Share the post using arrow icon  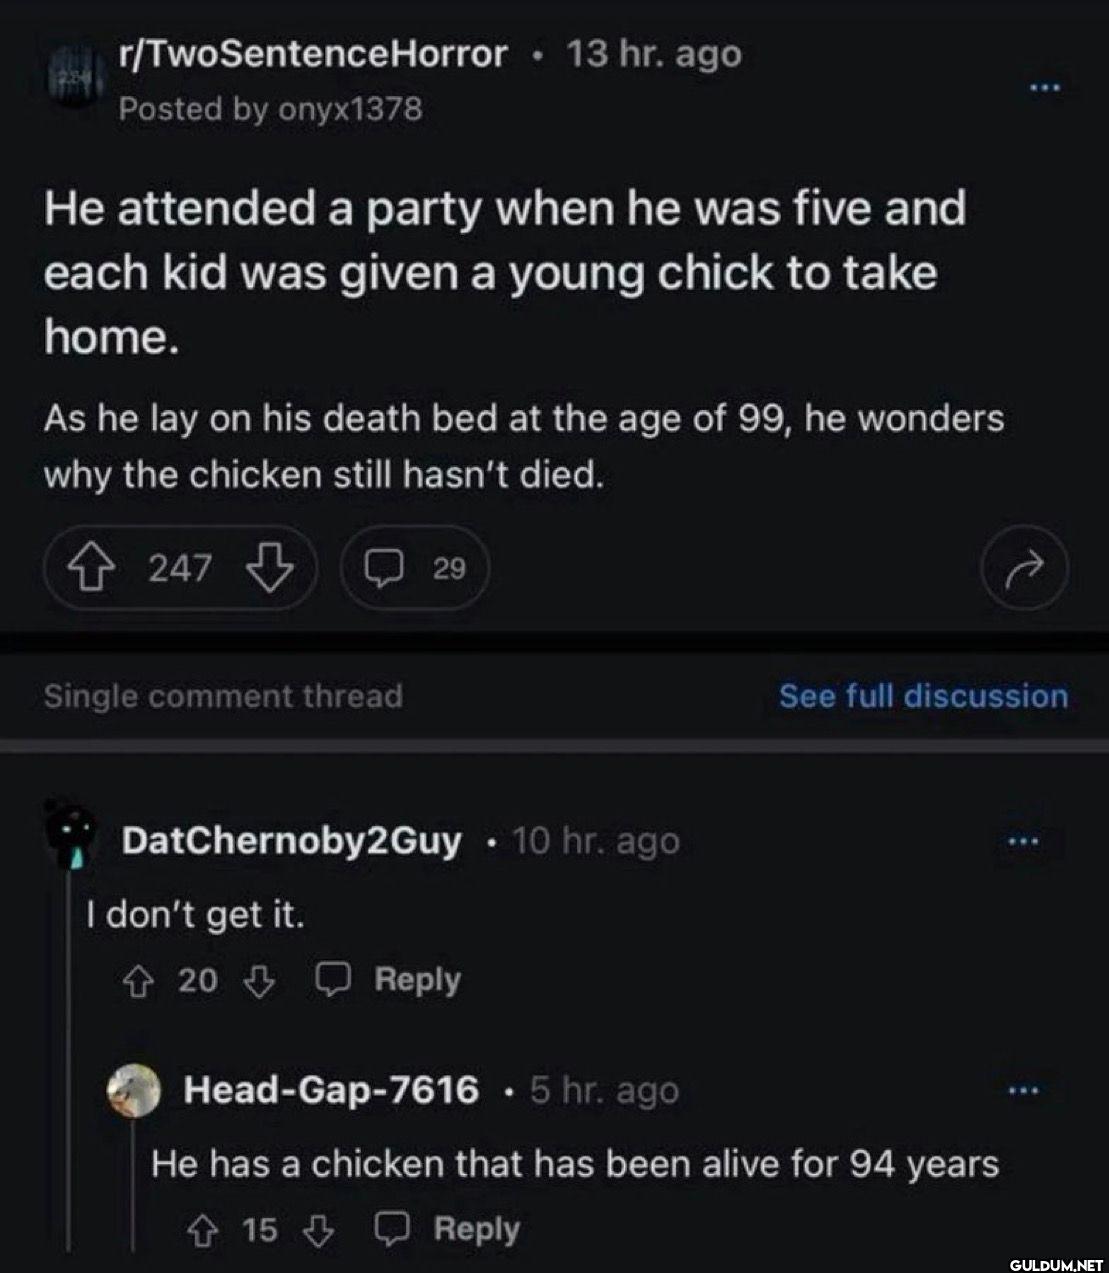[1024, 568]
